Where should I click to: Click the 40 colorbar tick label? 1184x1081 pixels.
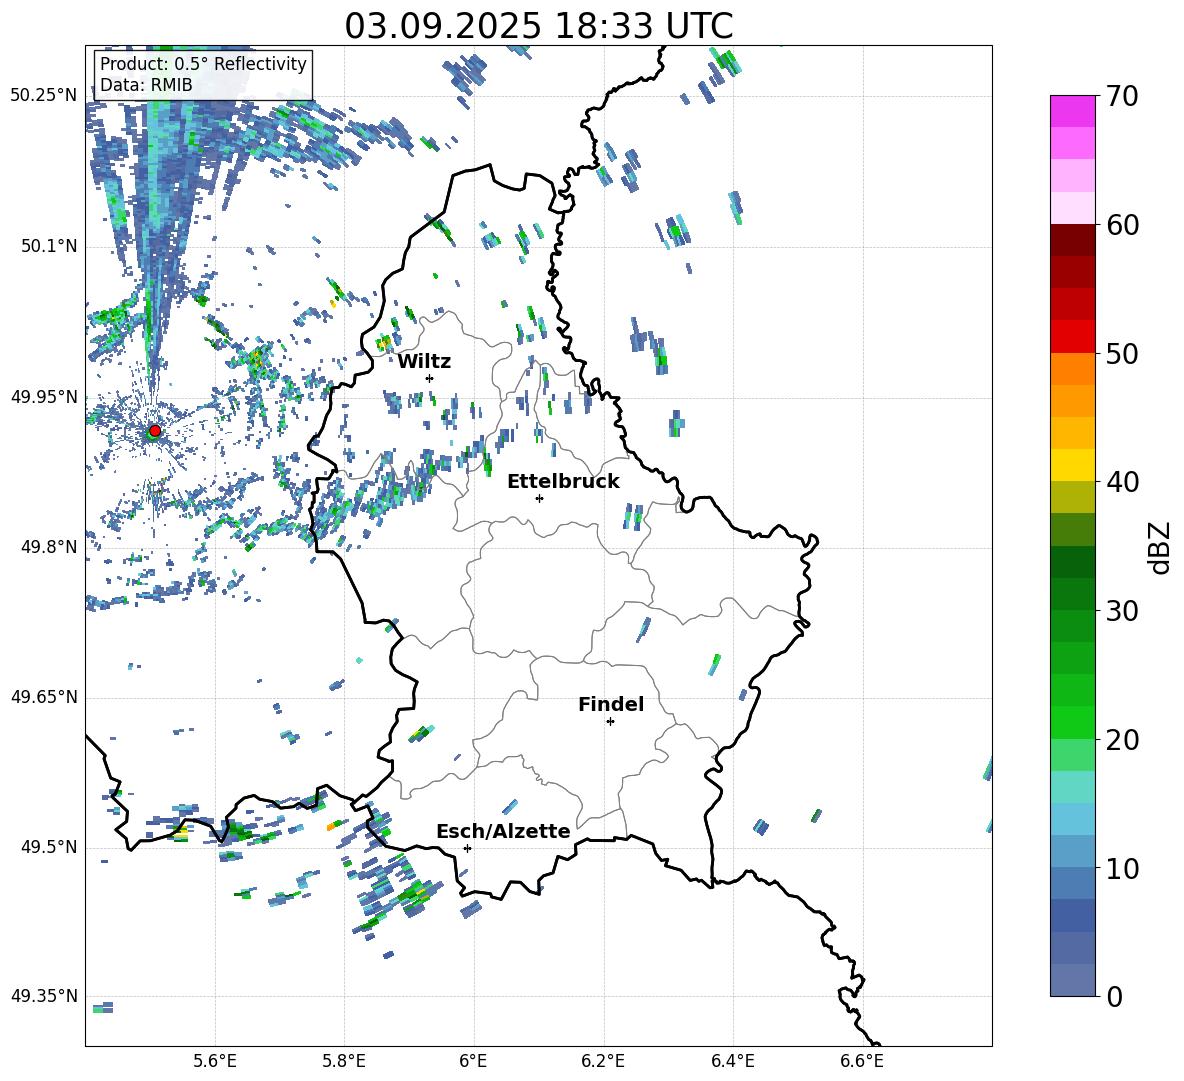point(1121,482)
